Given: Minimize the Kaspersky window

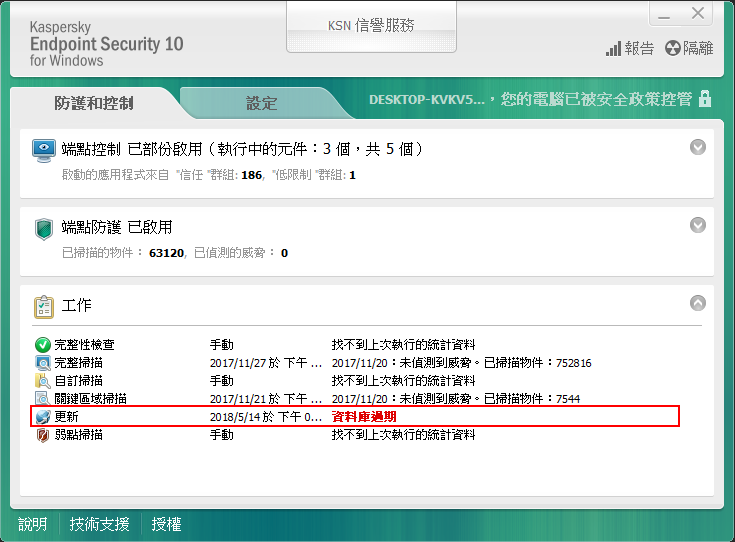Looking at the screenshot, I should (663, 15).
